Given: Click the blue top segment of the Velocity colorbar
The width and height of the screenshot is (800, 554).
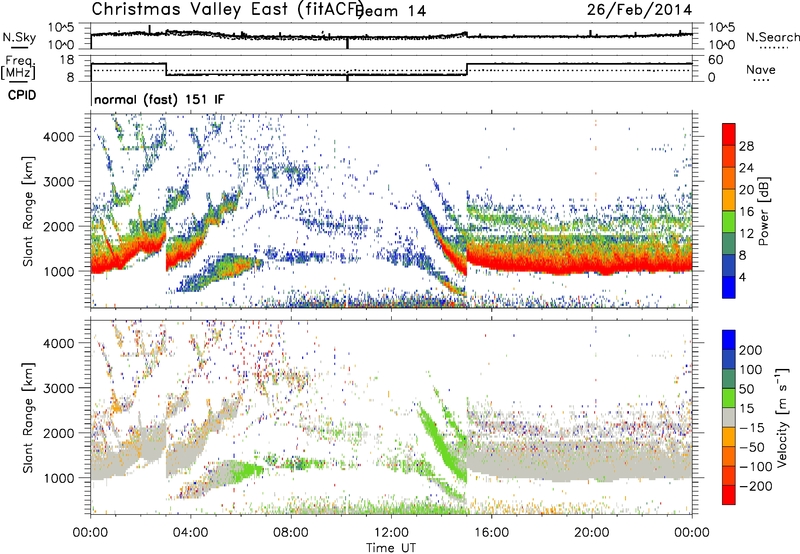Looking at the screenshot, I should point(729,340).
